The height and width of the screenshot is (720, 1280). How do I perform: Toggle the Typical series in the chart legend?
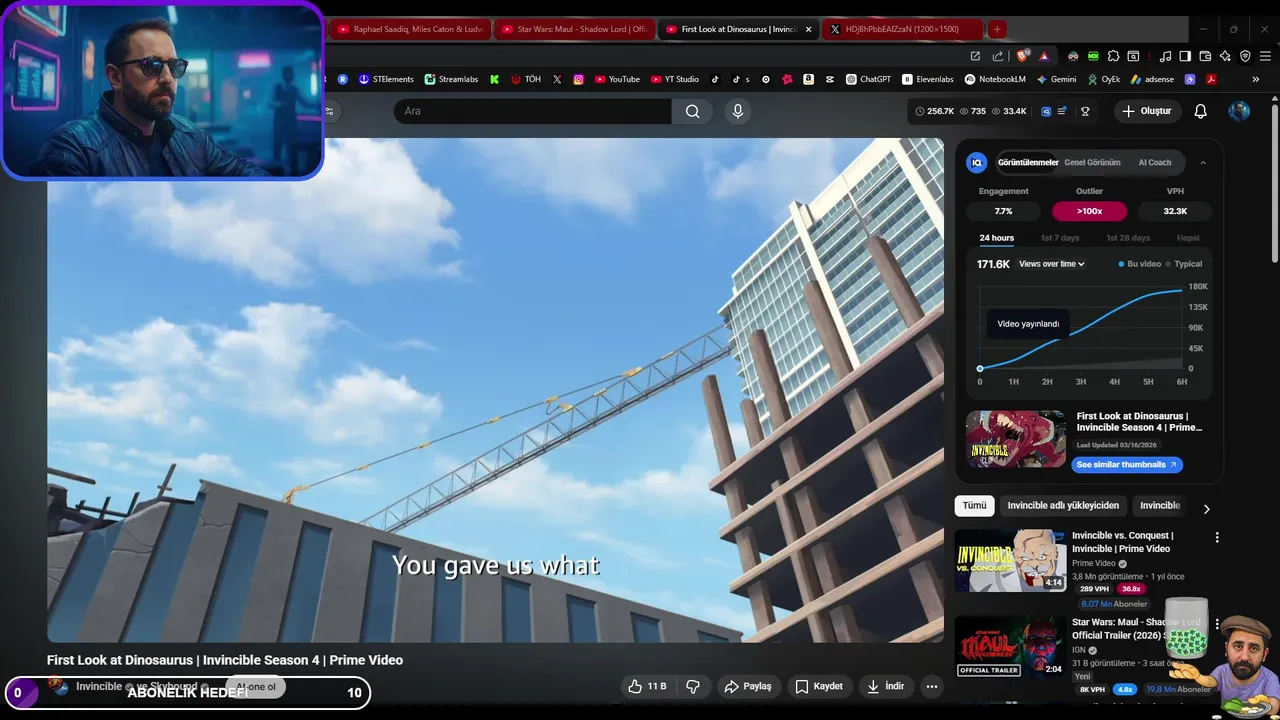tap(1184, 264)
